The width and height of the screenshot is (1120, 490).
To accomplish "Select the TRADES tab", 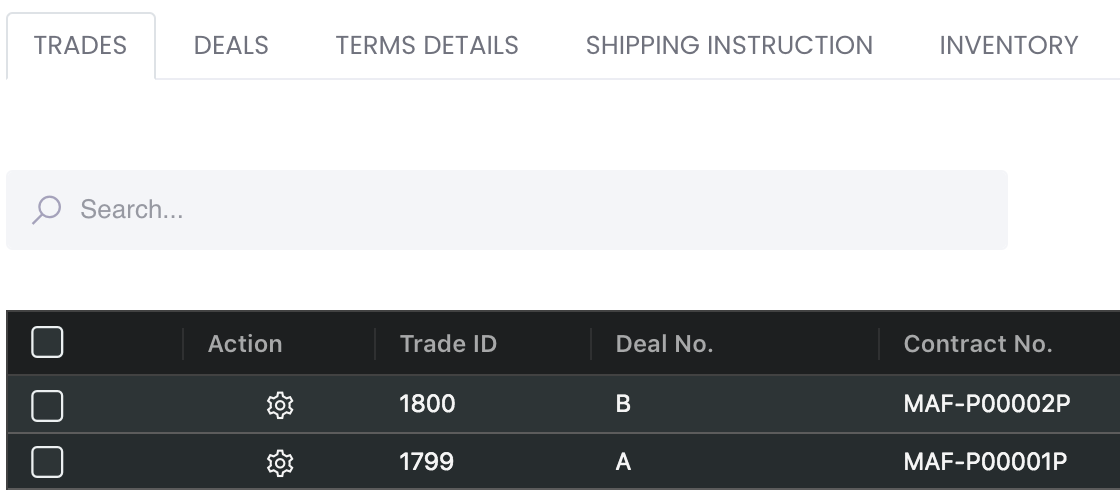I will tap(80, 46).
